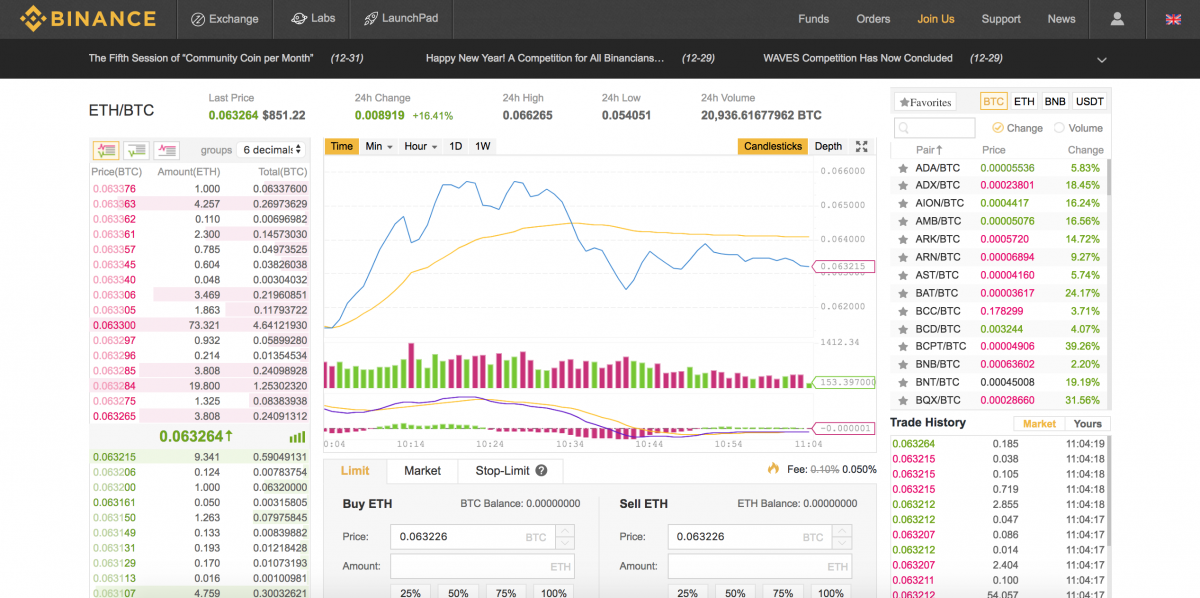Click 75% under Sell ETH

(x=783, y=593)
